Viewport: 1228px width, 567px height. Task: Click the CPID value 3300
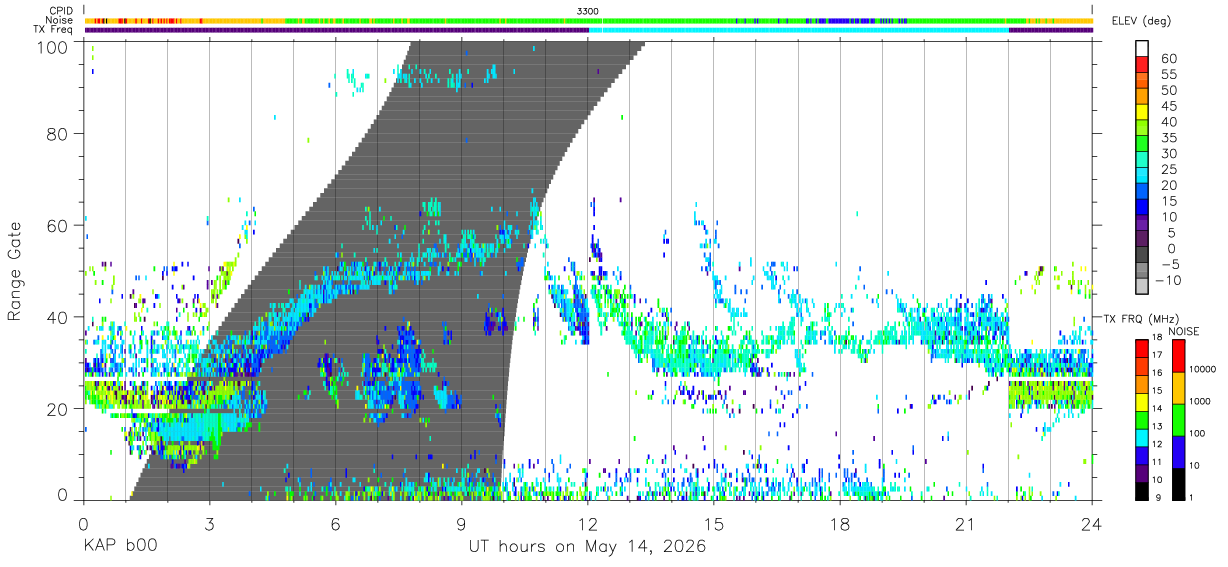588,11
